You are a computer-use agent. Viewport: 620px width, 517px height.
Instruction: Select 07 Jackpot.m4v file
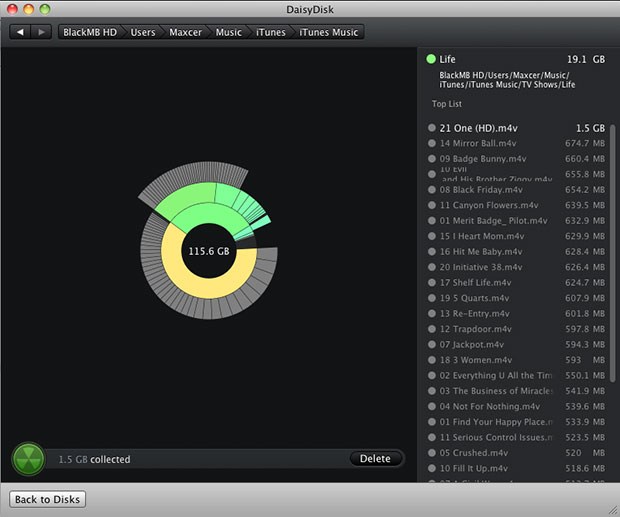coord(516,345)
